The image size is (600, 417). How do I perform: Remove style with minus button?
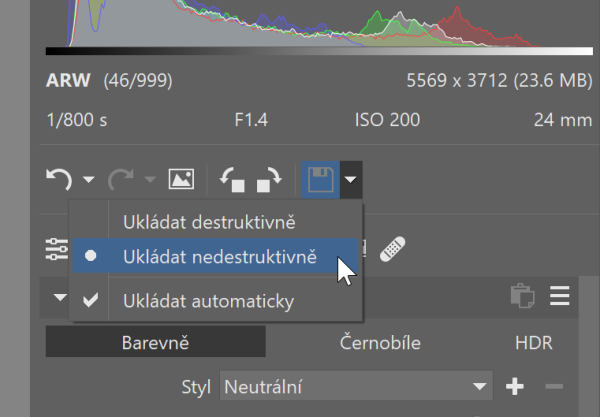(554, 386)
